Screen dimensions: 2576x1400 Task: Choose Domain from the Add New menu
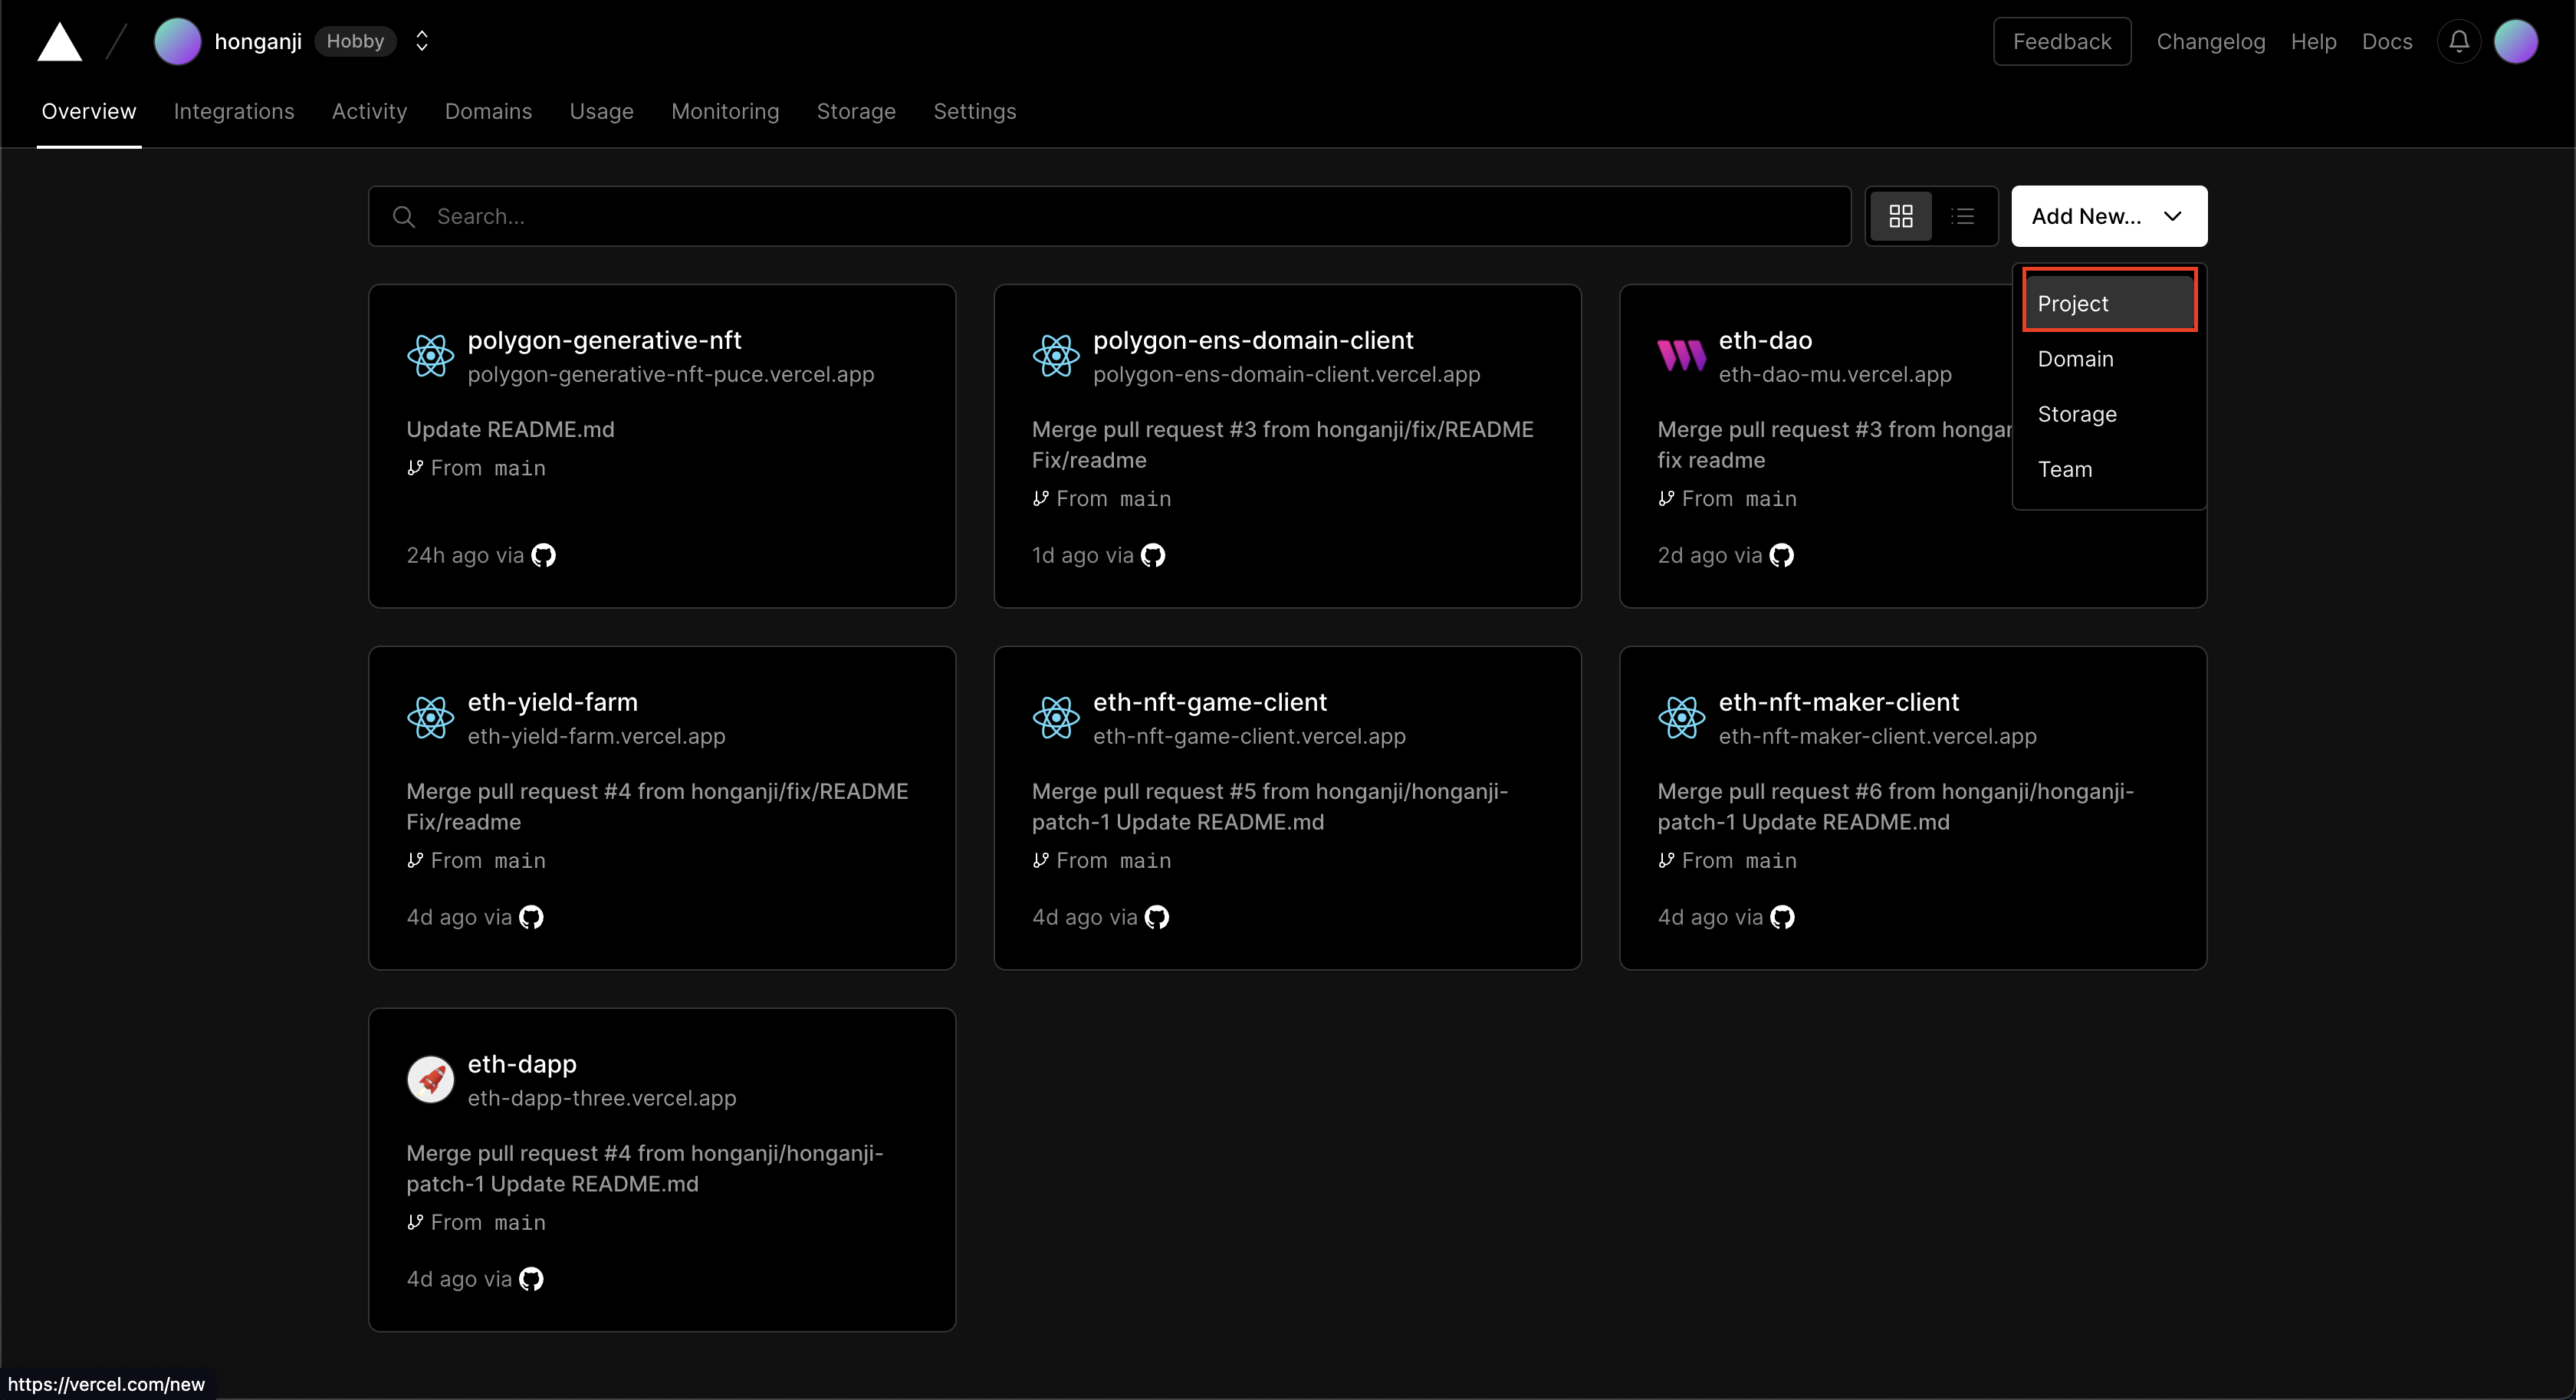tap(2109, 359)
